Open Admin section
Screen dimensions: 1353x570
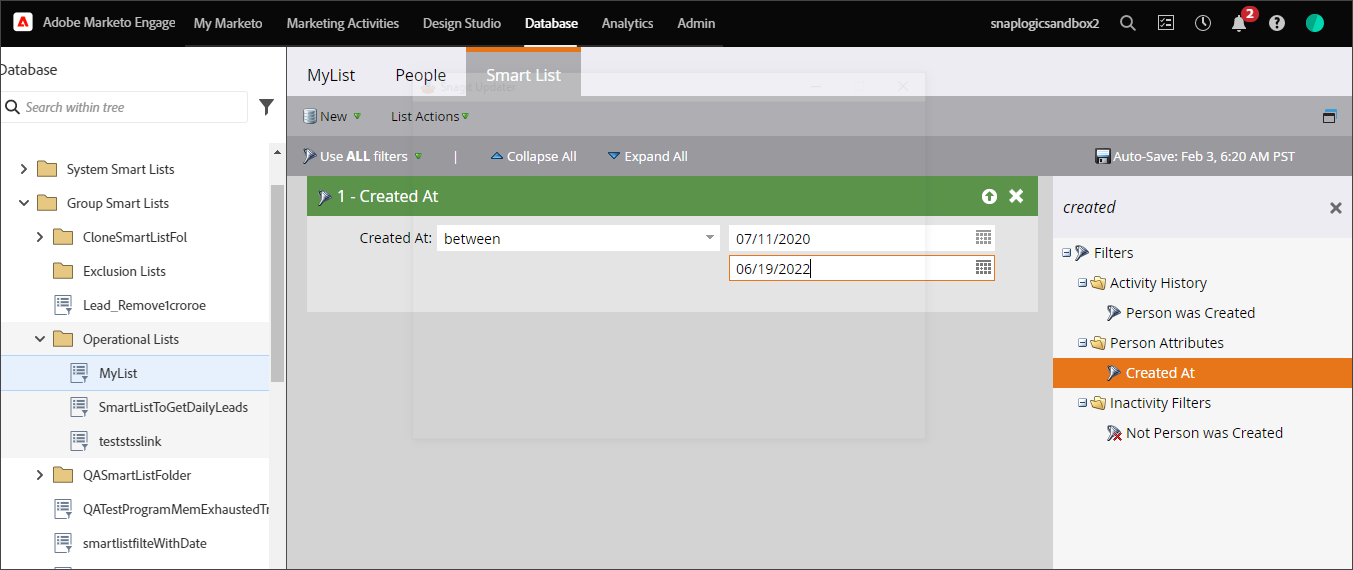coord(696,23)
